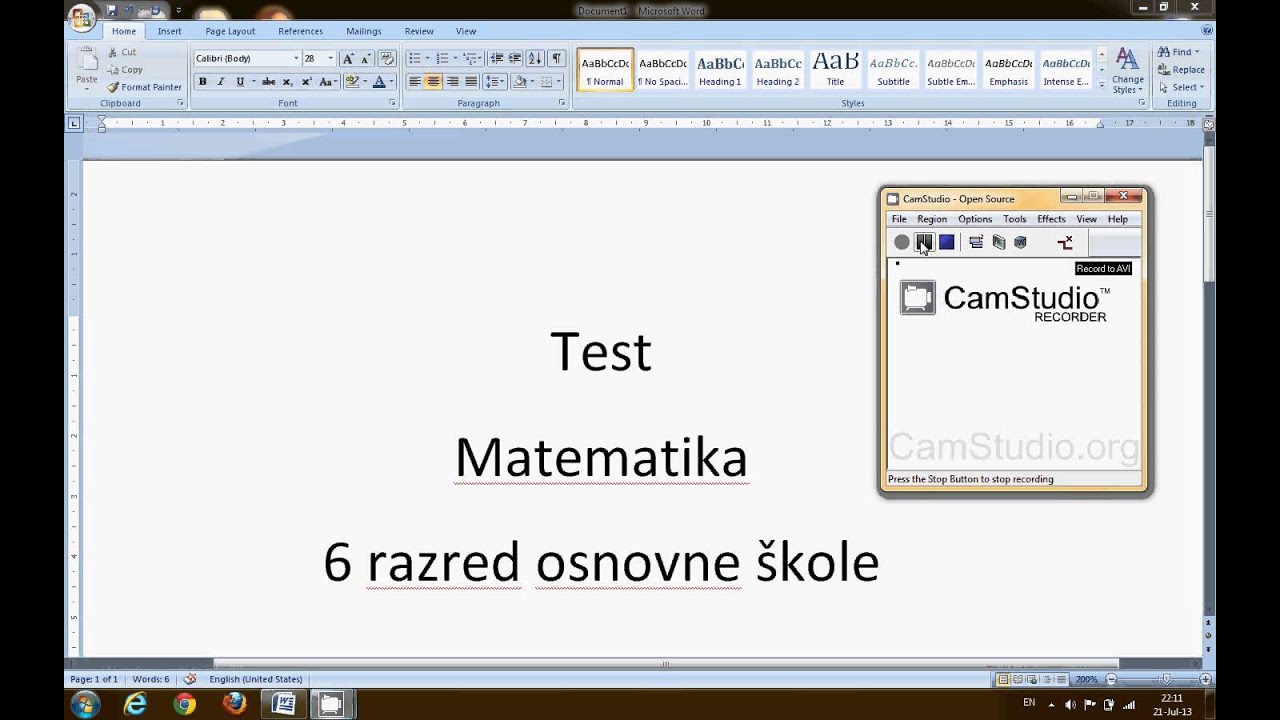Apply the Normal style
Screen dimensions: 1280x720
point(605,70)
